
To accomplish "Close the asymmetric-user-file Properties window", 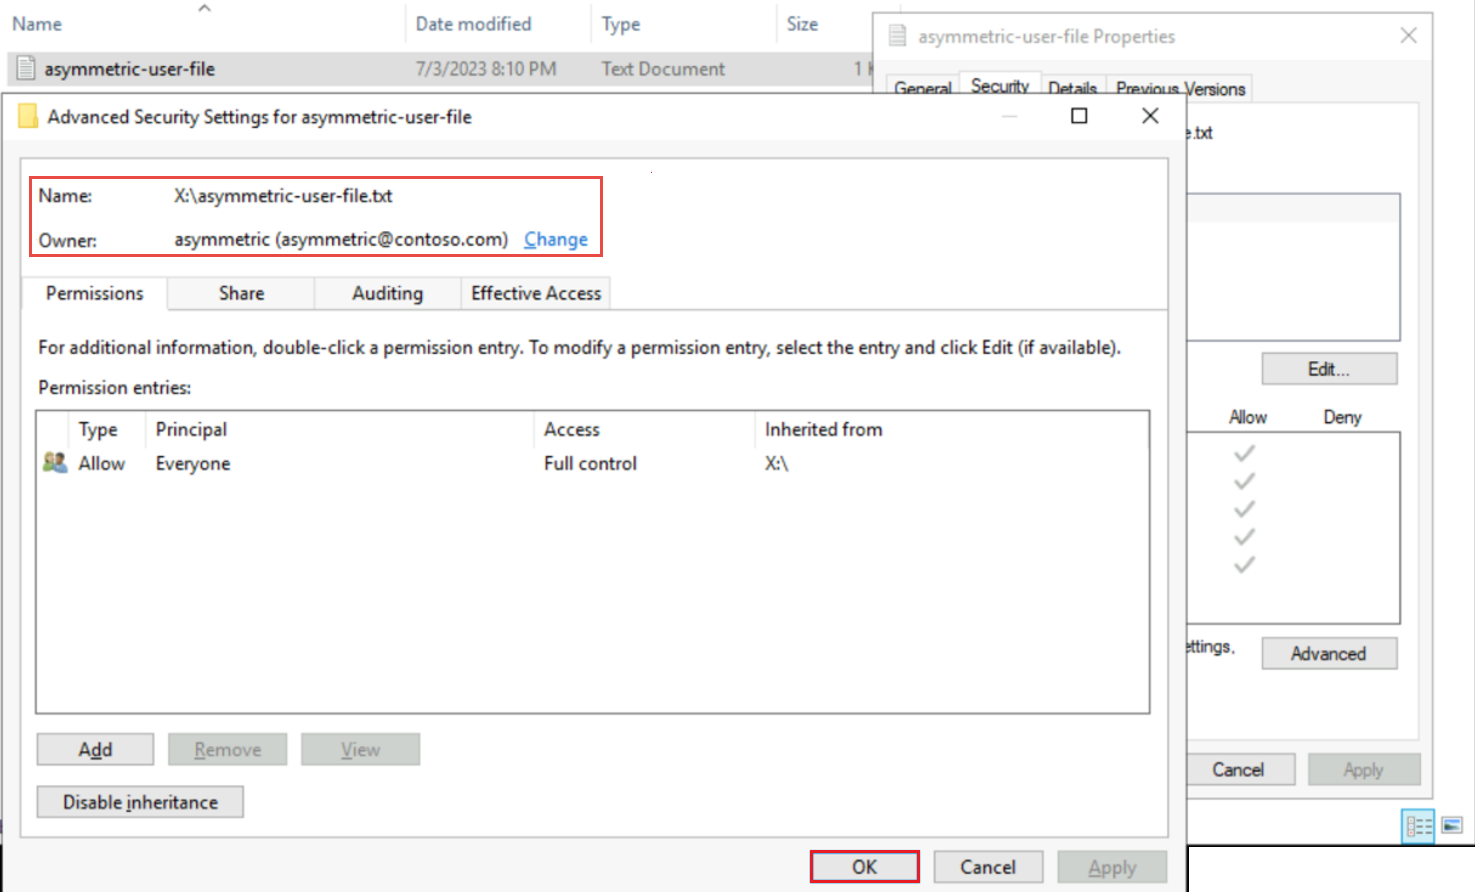I will point(1408,36).
